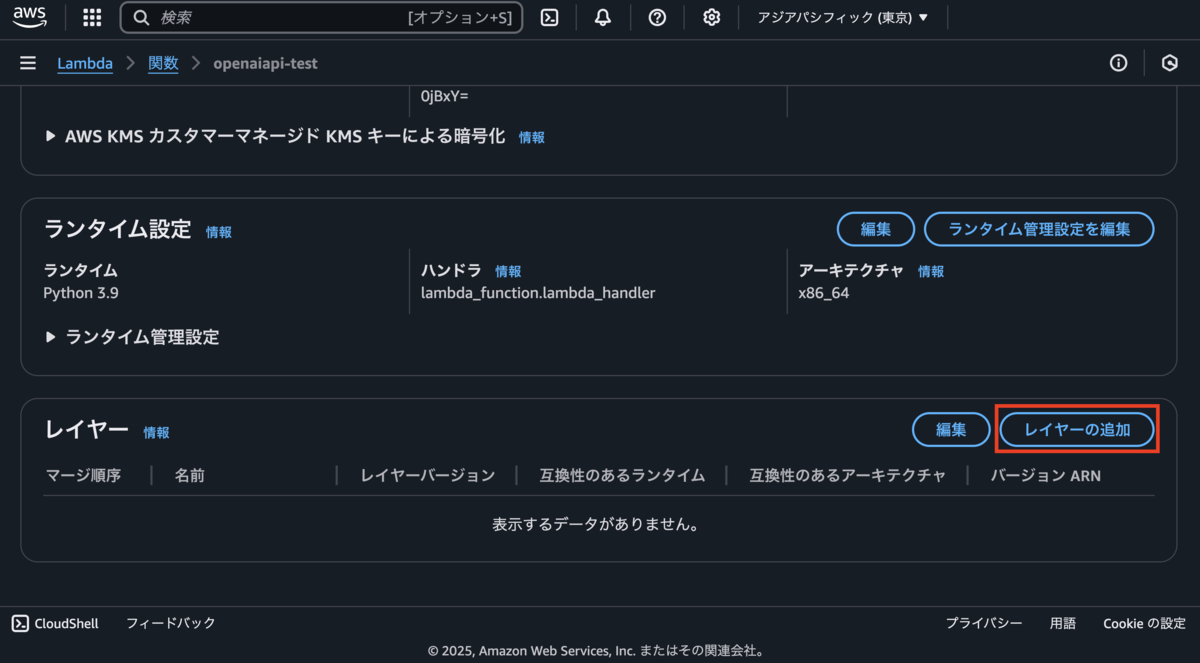Image resolution: width=1200 pixels, height=663 pixels.
Task: Click フィードバック in the footer
Action: point(171,623)
